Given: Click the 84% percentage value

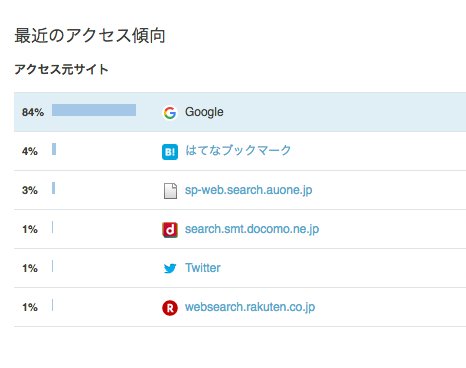Looking at the screenshot, I should pyautogui.click(x=33, y=112).
